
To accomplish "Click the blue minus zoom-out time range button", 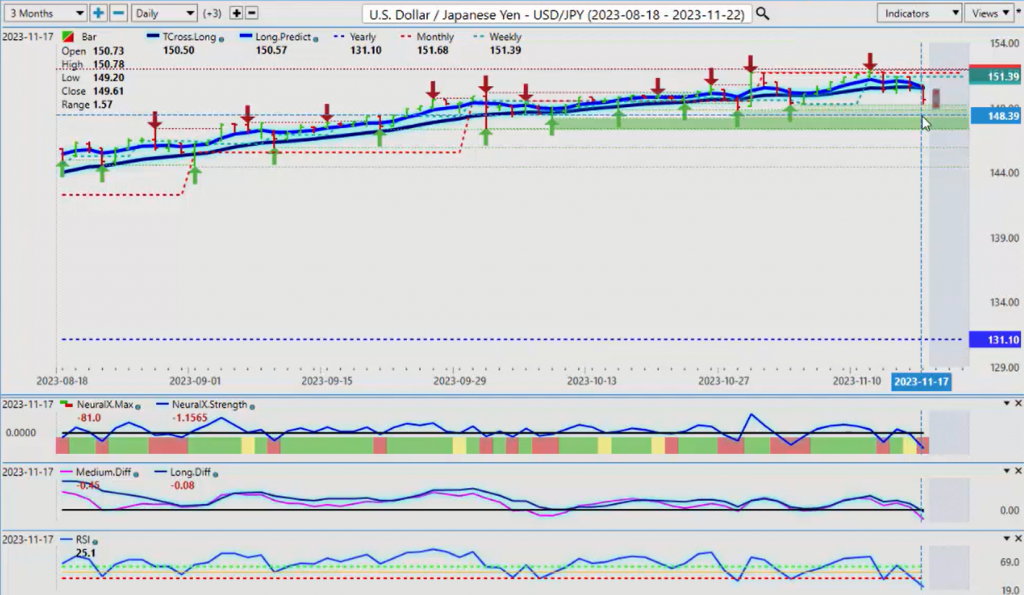I will click(118, 13).
